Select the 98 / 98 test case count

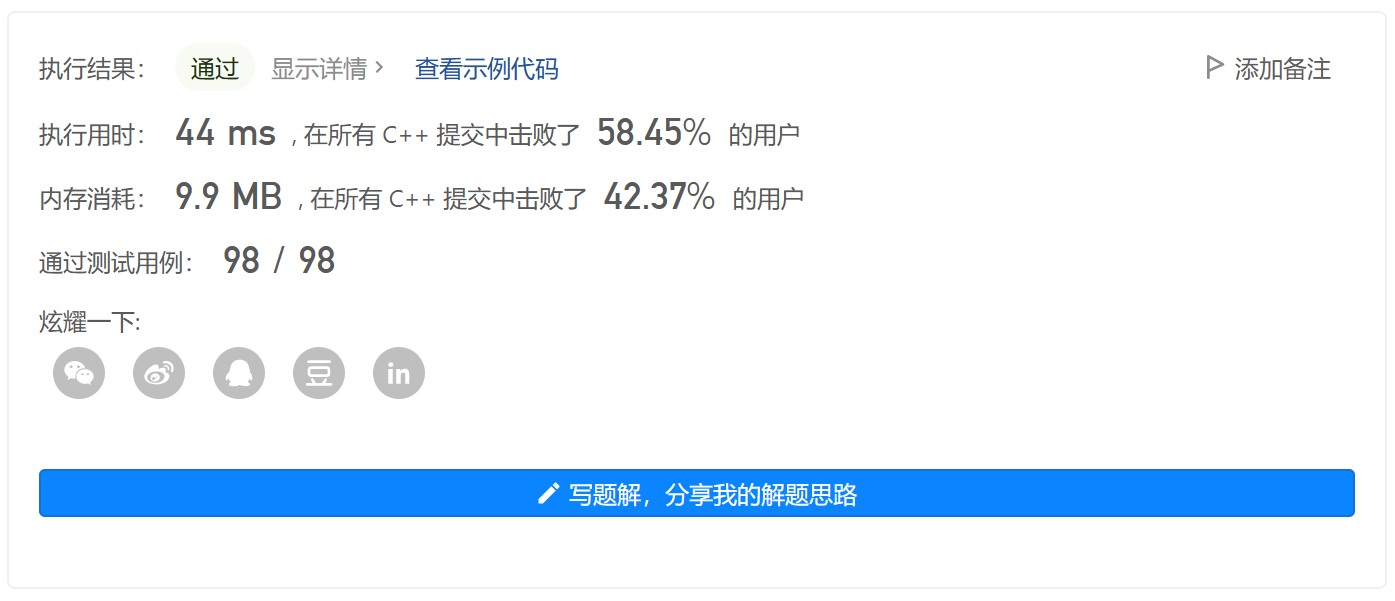click(279, 261)
